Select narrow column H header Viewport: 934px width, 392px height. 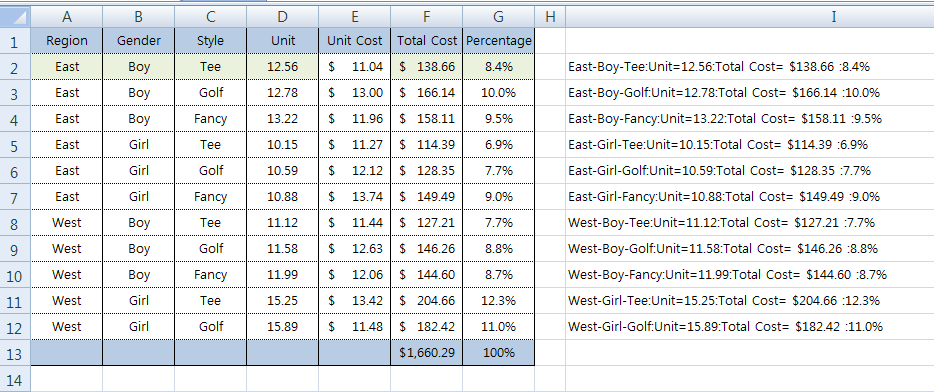click(x=550, y=17)
